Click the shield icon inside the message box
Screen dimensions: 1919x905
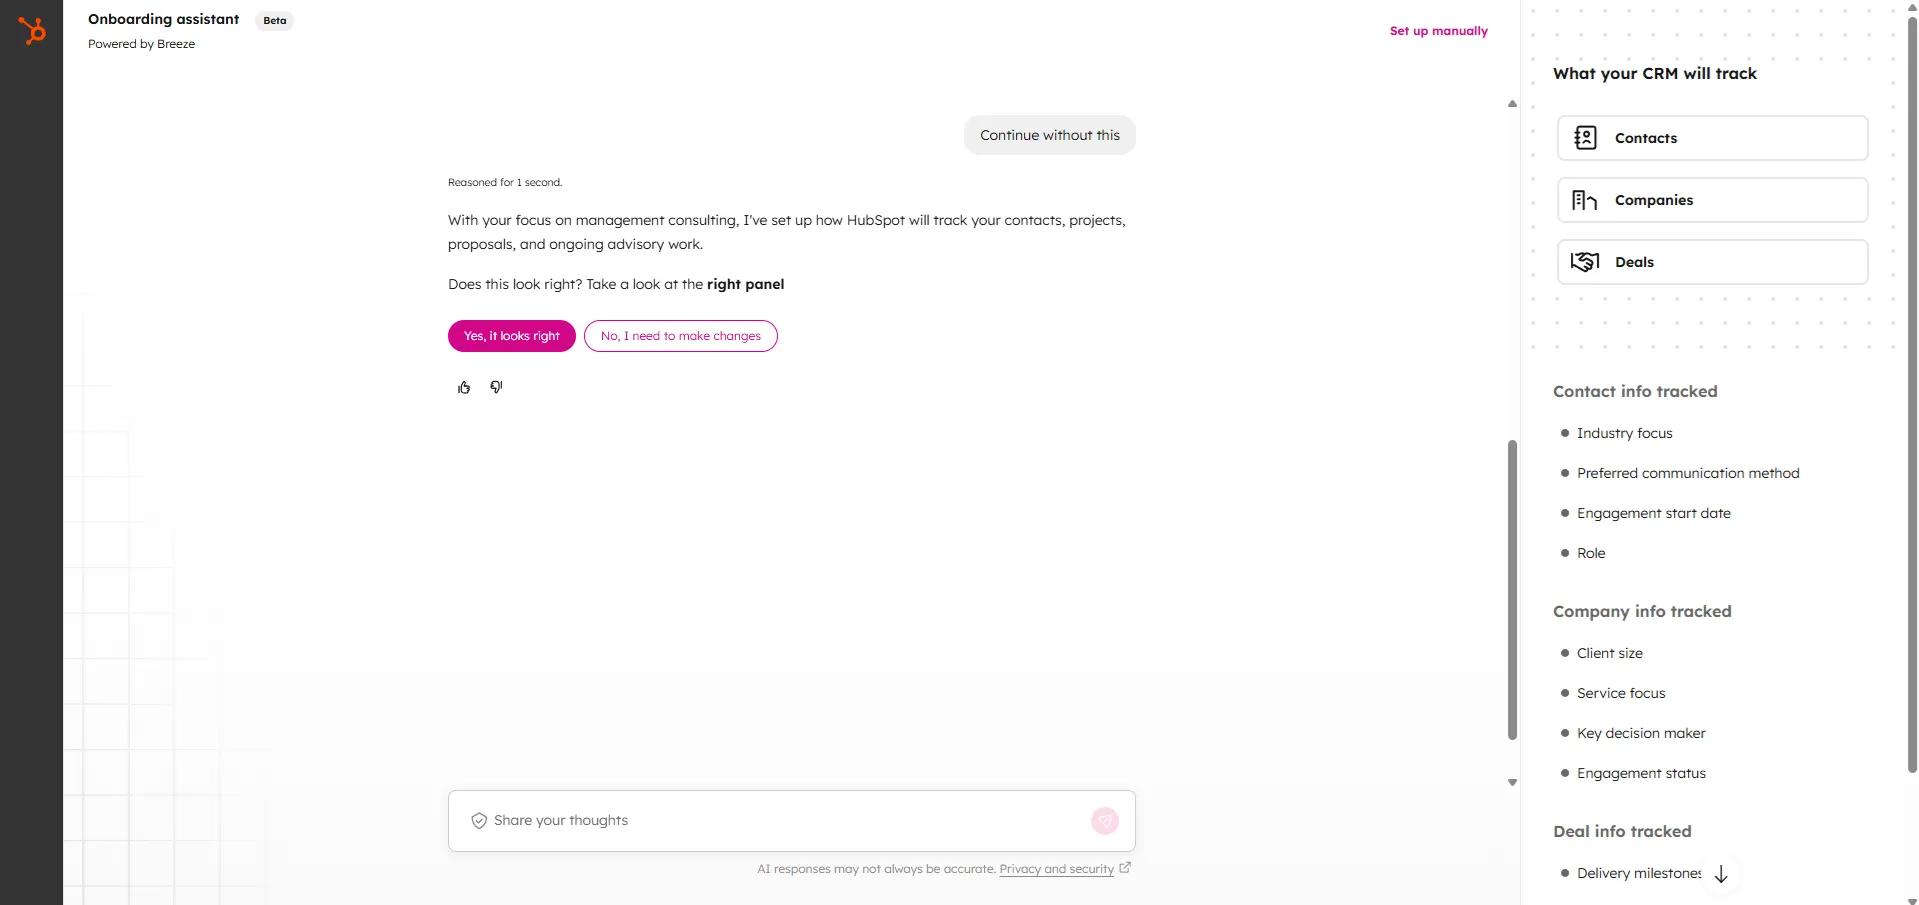(479, 820)
